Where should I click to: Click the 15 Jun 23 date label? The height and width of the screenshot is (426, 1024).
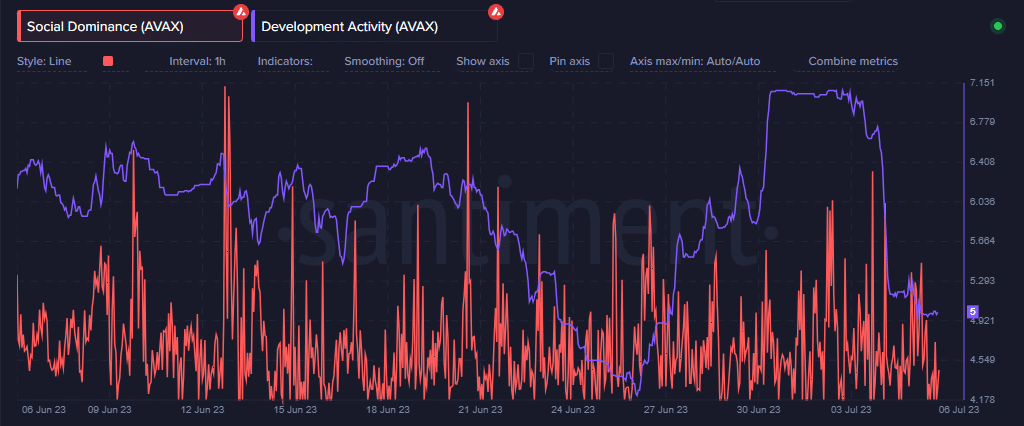[296, 410]
